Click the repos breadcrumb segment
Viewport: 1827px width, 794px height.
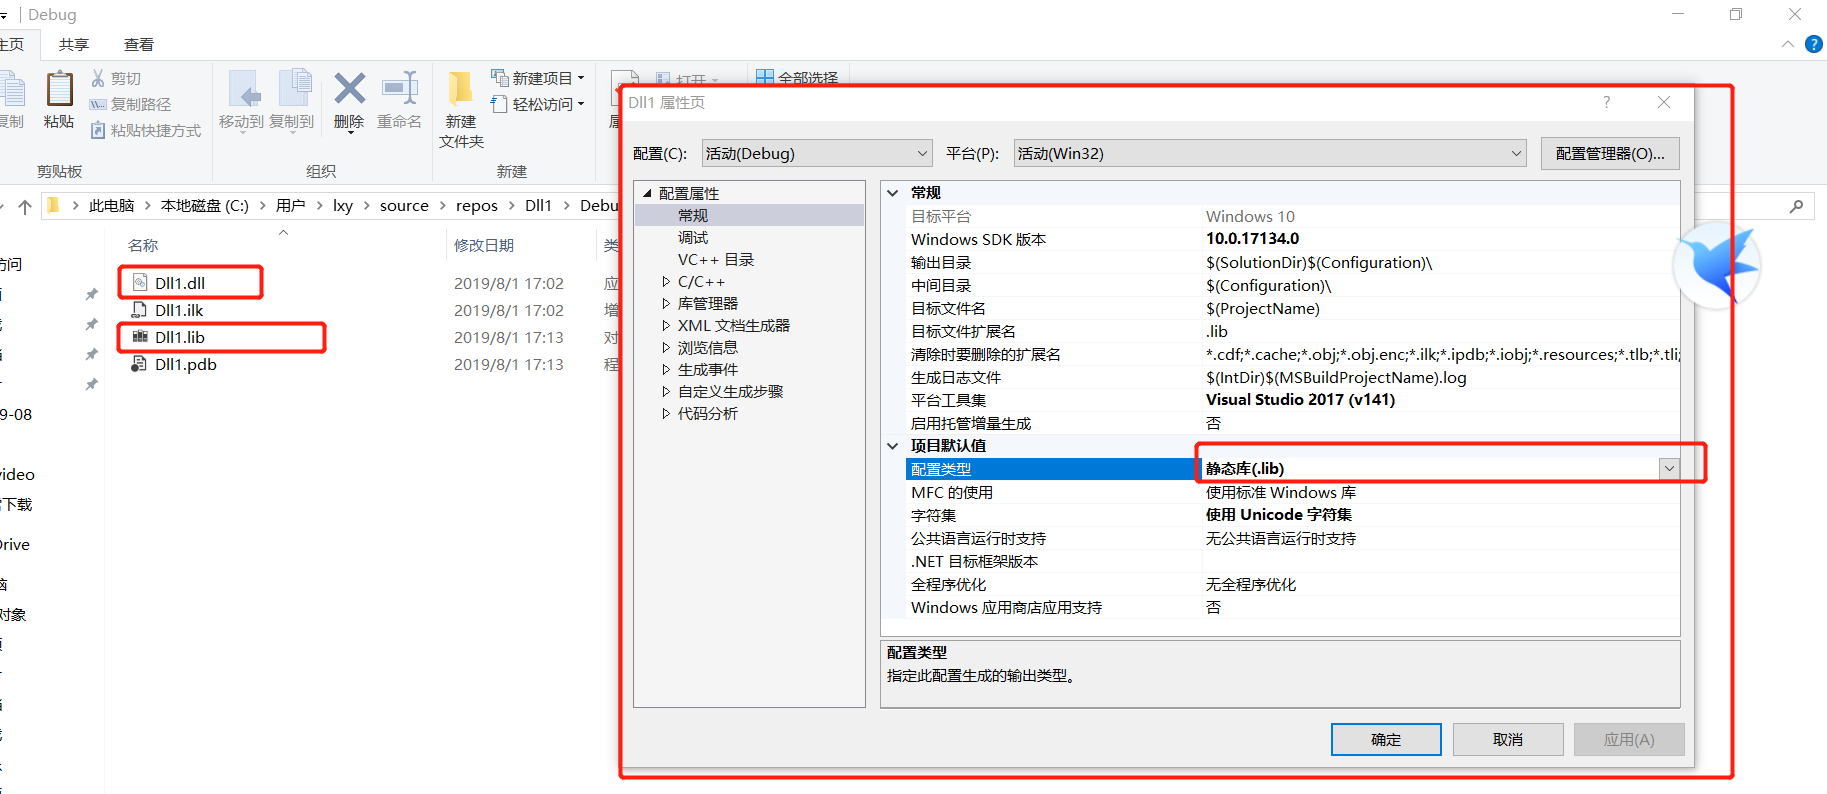point(477,206)
